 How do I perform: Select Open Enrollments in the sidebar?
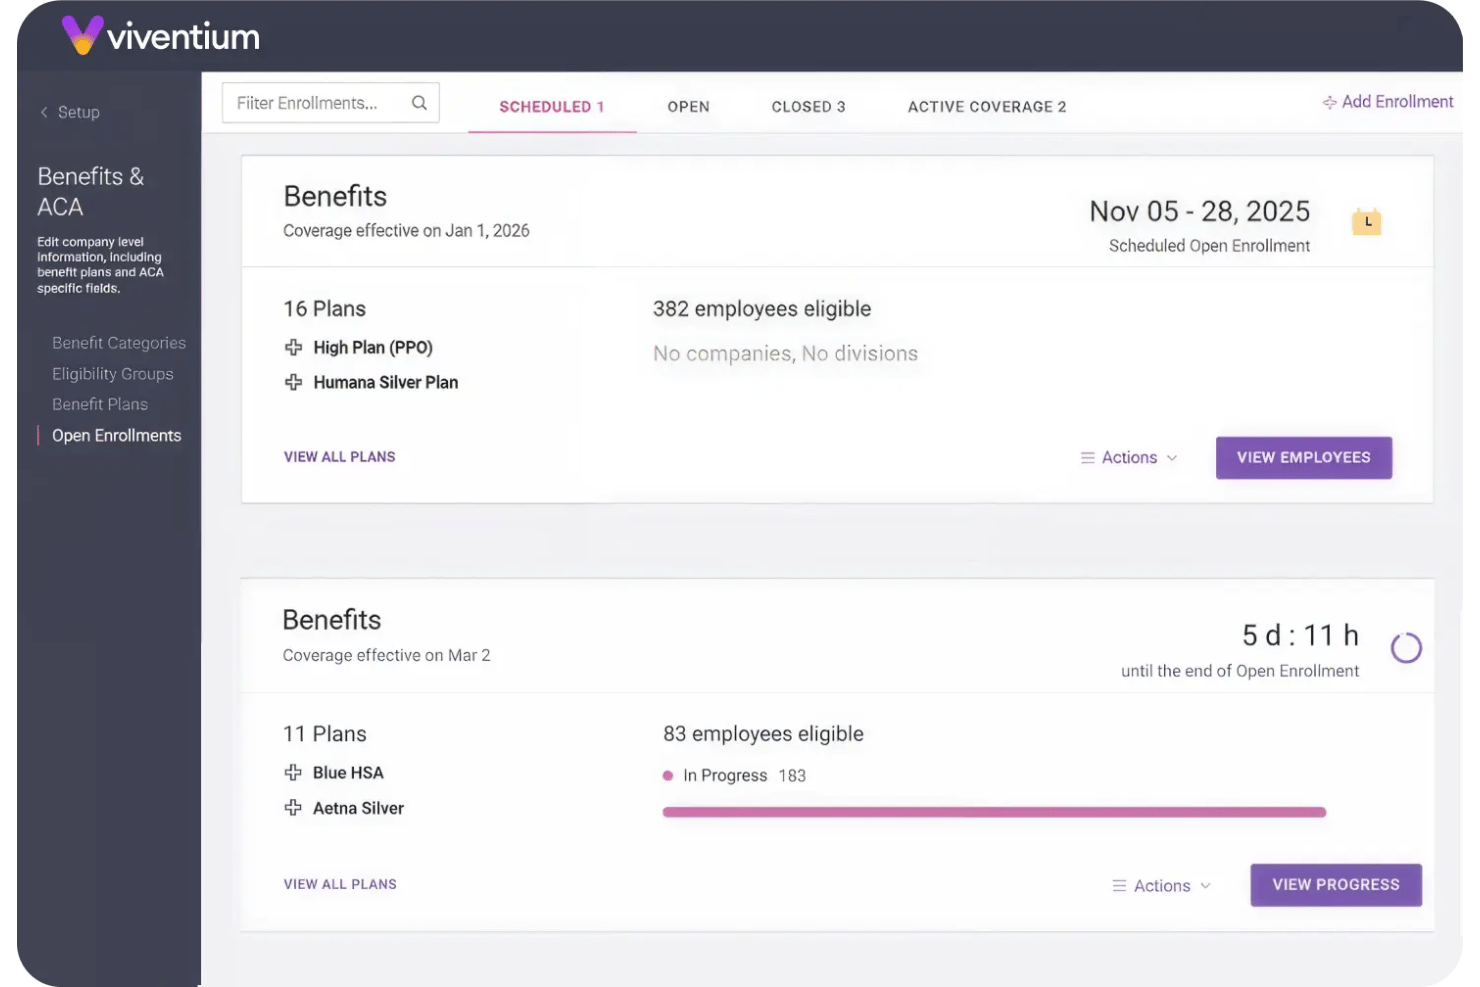point(117,435)
